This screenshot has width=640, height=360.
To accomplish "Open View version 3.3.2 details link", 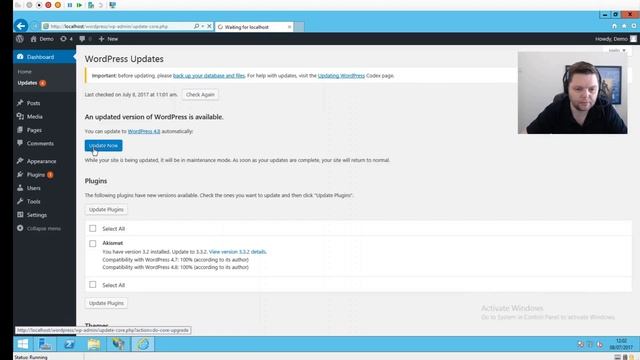I will coord(238,252).
